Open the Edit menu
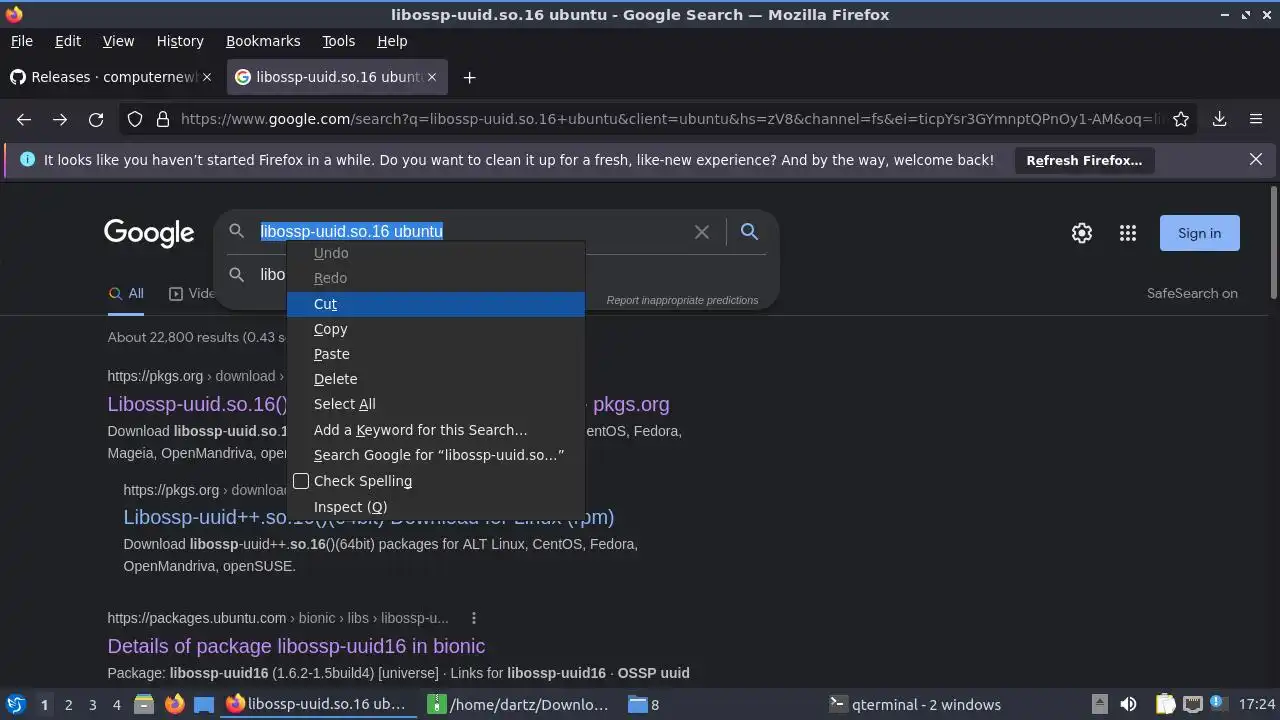 point(68,41)
